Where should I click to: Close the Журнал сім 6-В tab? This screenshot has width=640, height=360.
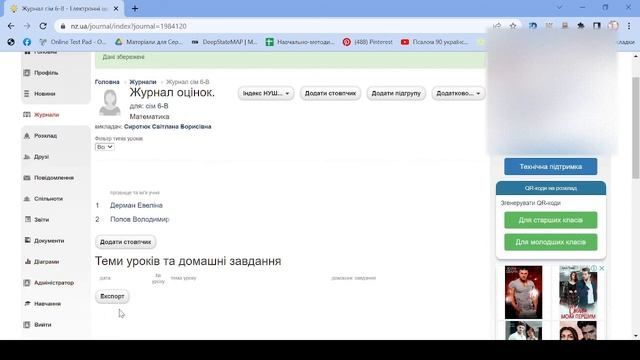click(x=116, y=9)
